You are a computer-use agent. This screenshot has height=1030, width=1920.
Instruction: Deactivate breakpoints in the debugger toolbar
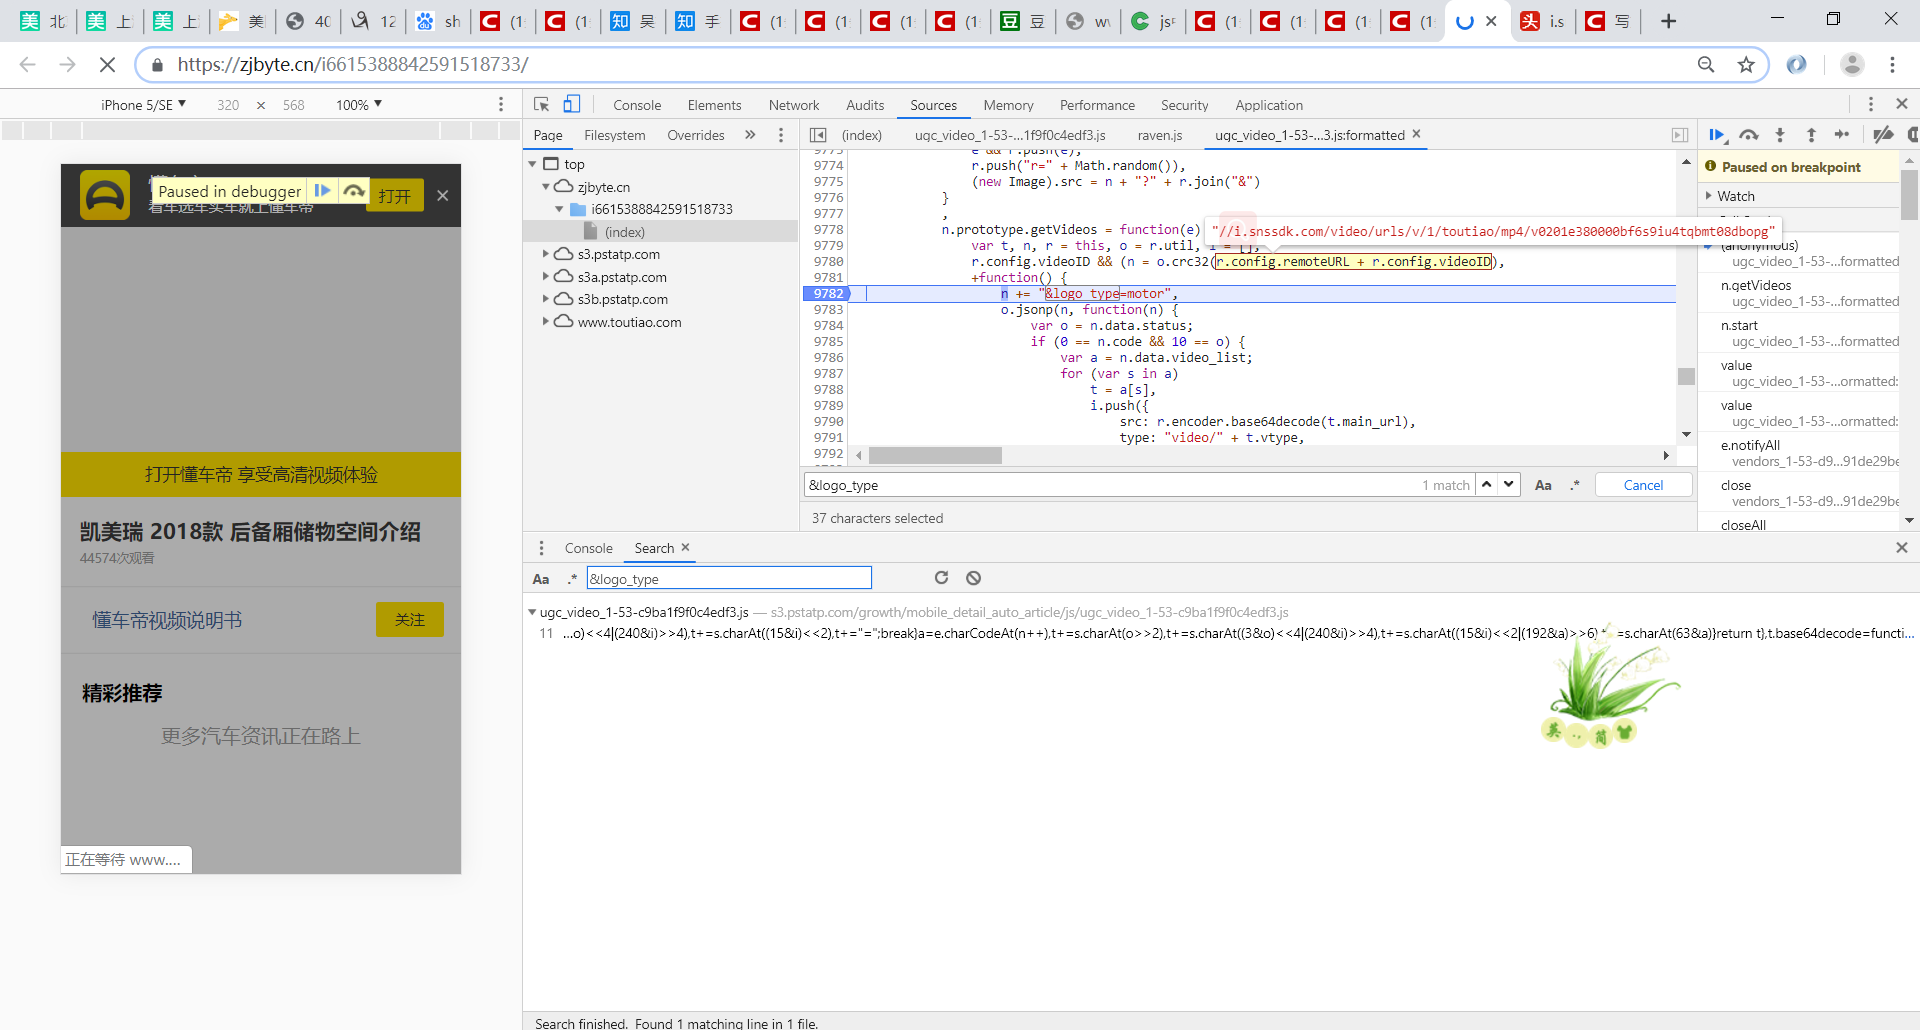[x=1883, y=135]
